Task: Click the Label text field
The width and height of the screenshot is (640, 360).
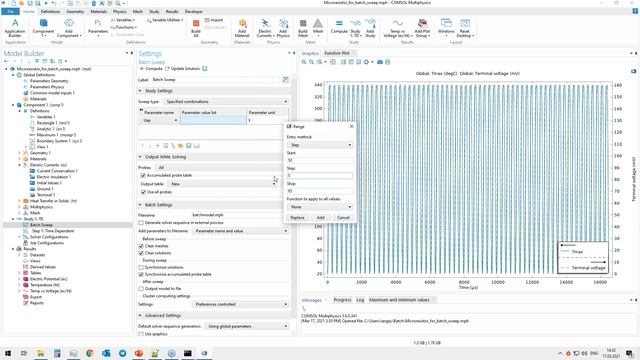Action: pos(216,80)
